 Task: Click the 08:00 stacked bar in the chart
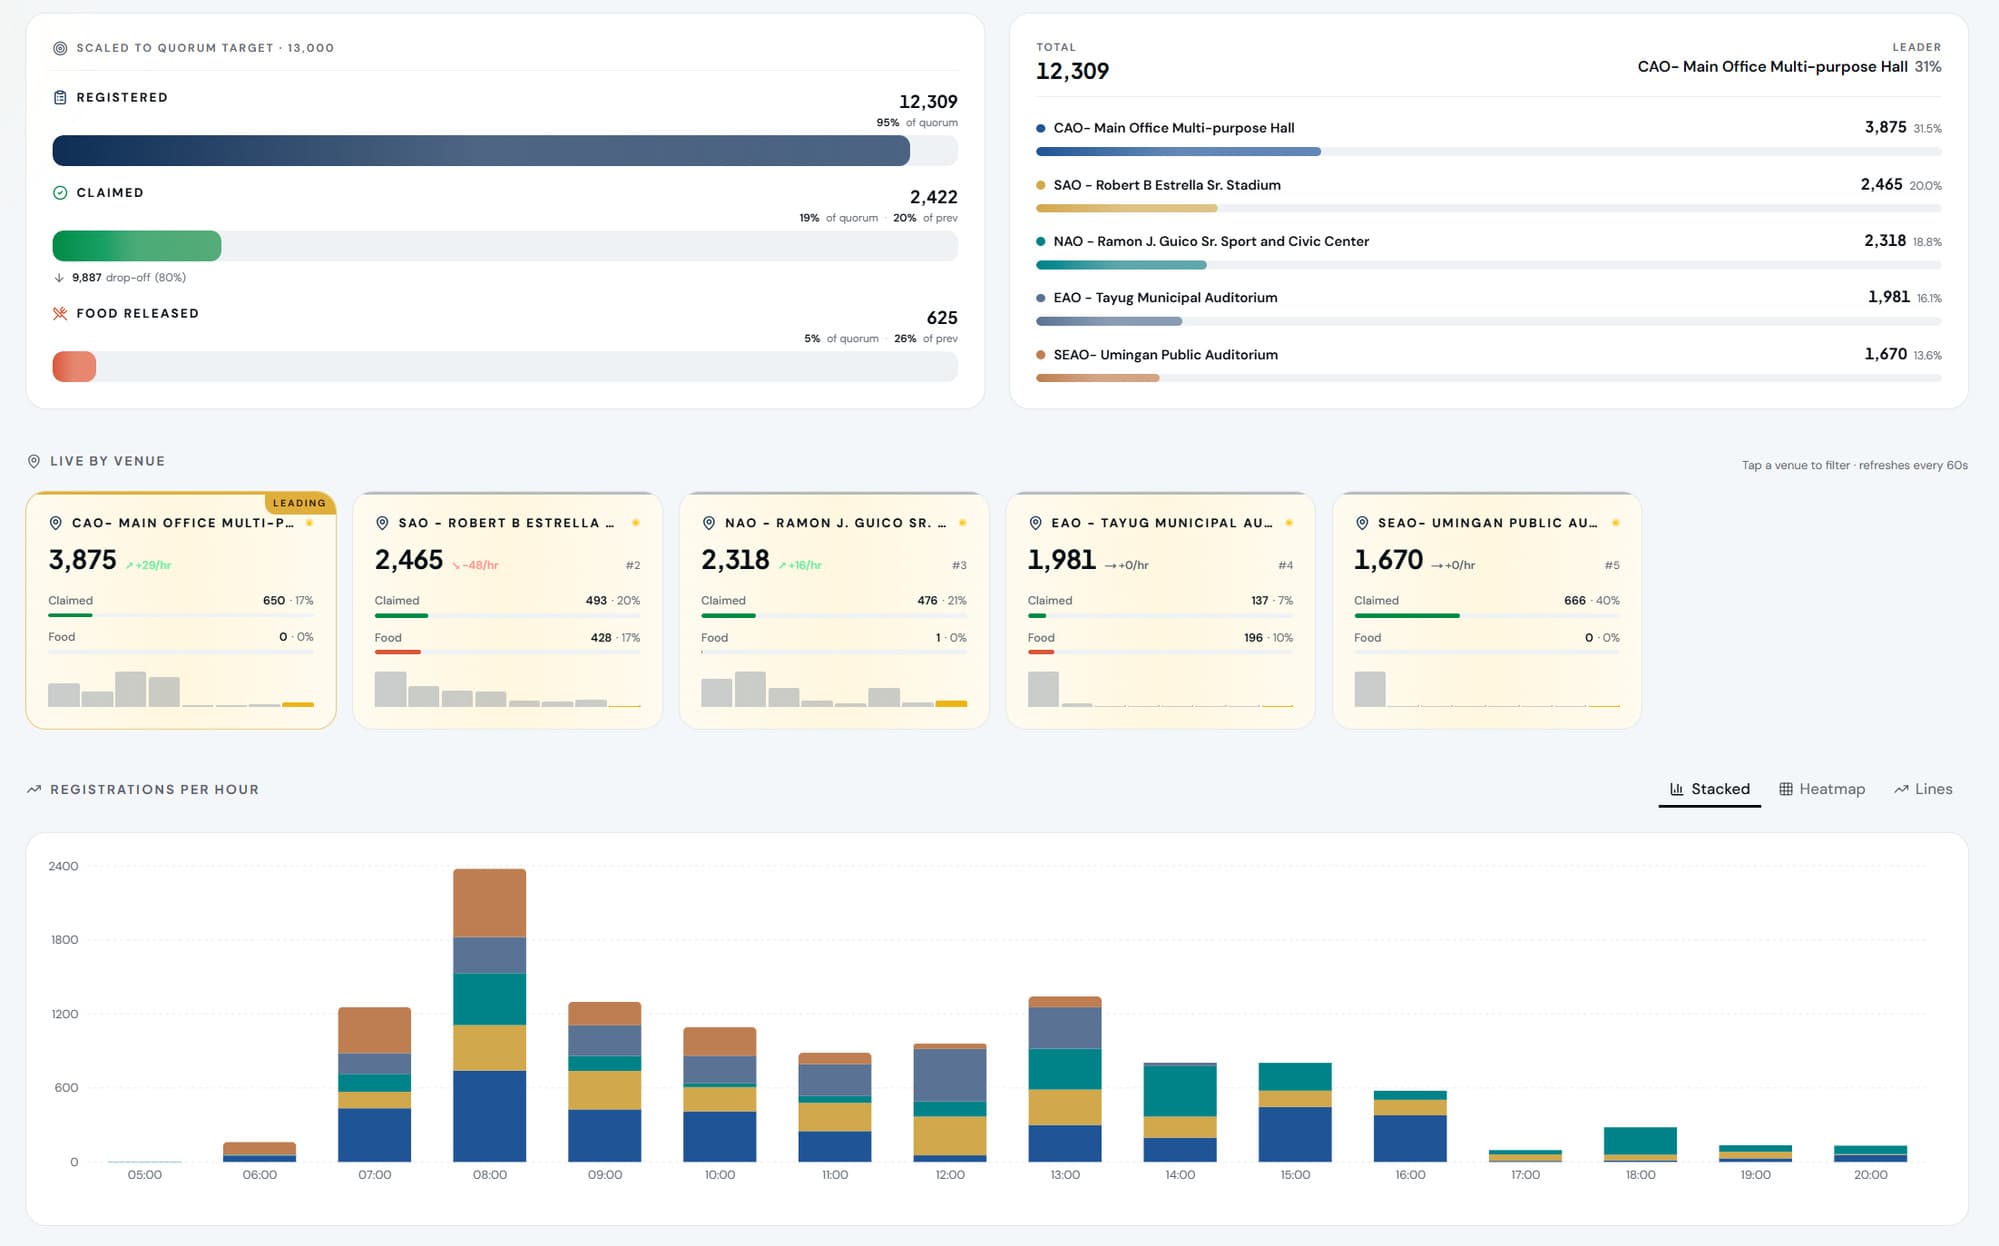click(x=490, y=1015)
